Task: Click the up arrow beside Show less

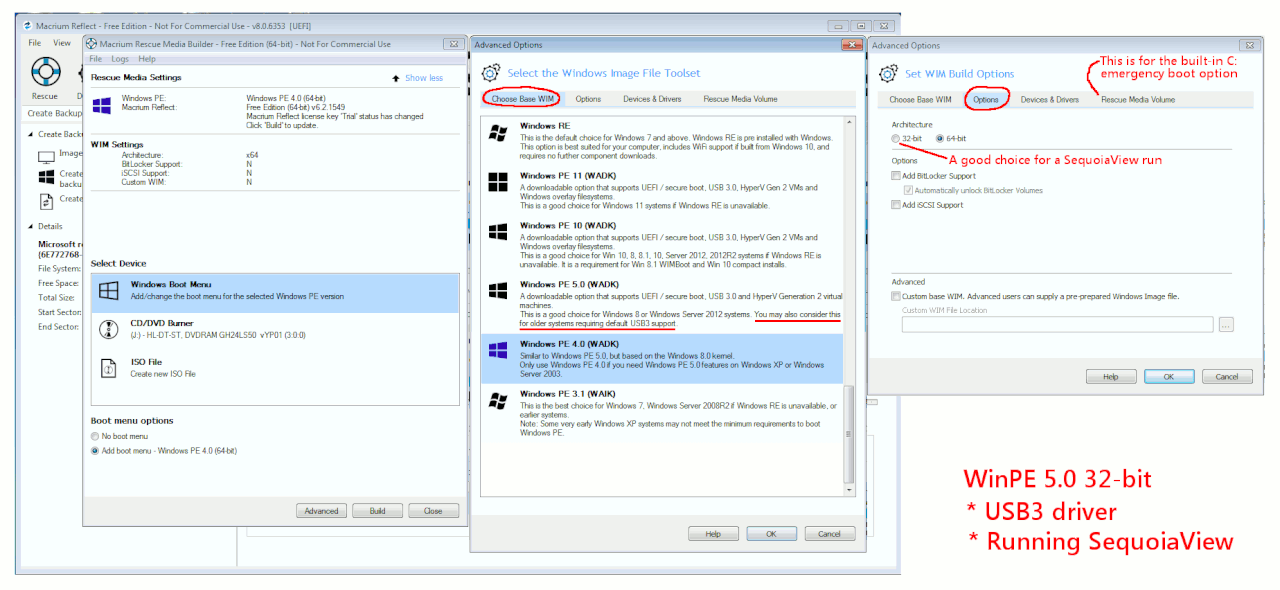Action: 396,78
